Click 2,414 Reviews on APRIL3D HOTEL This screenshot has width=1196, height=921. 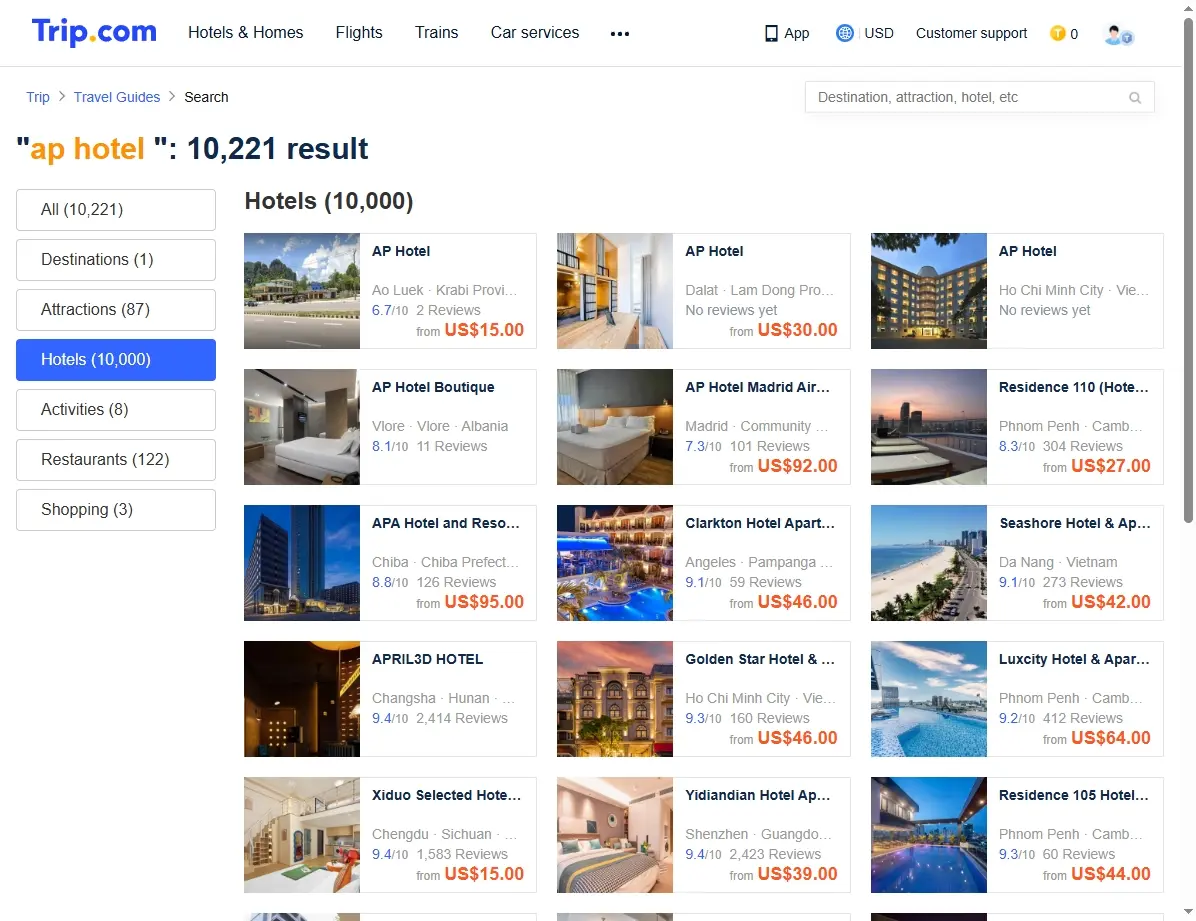click(461, 718)
